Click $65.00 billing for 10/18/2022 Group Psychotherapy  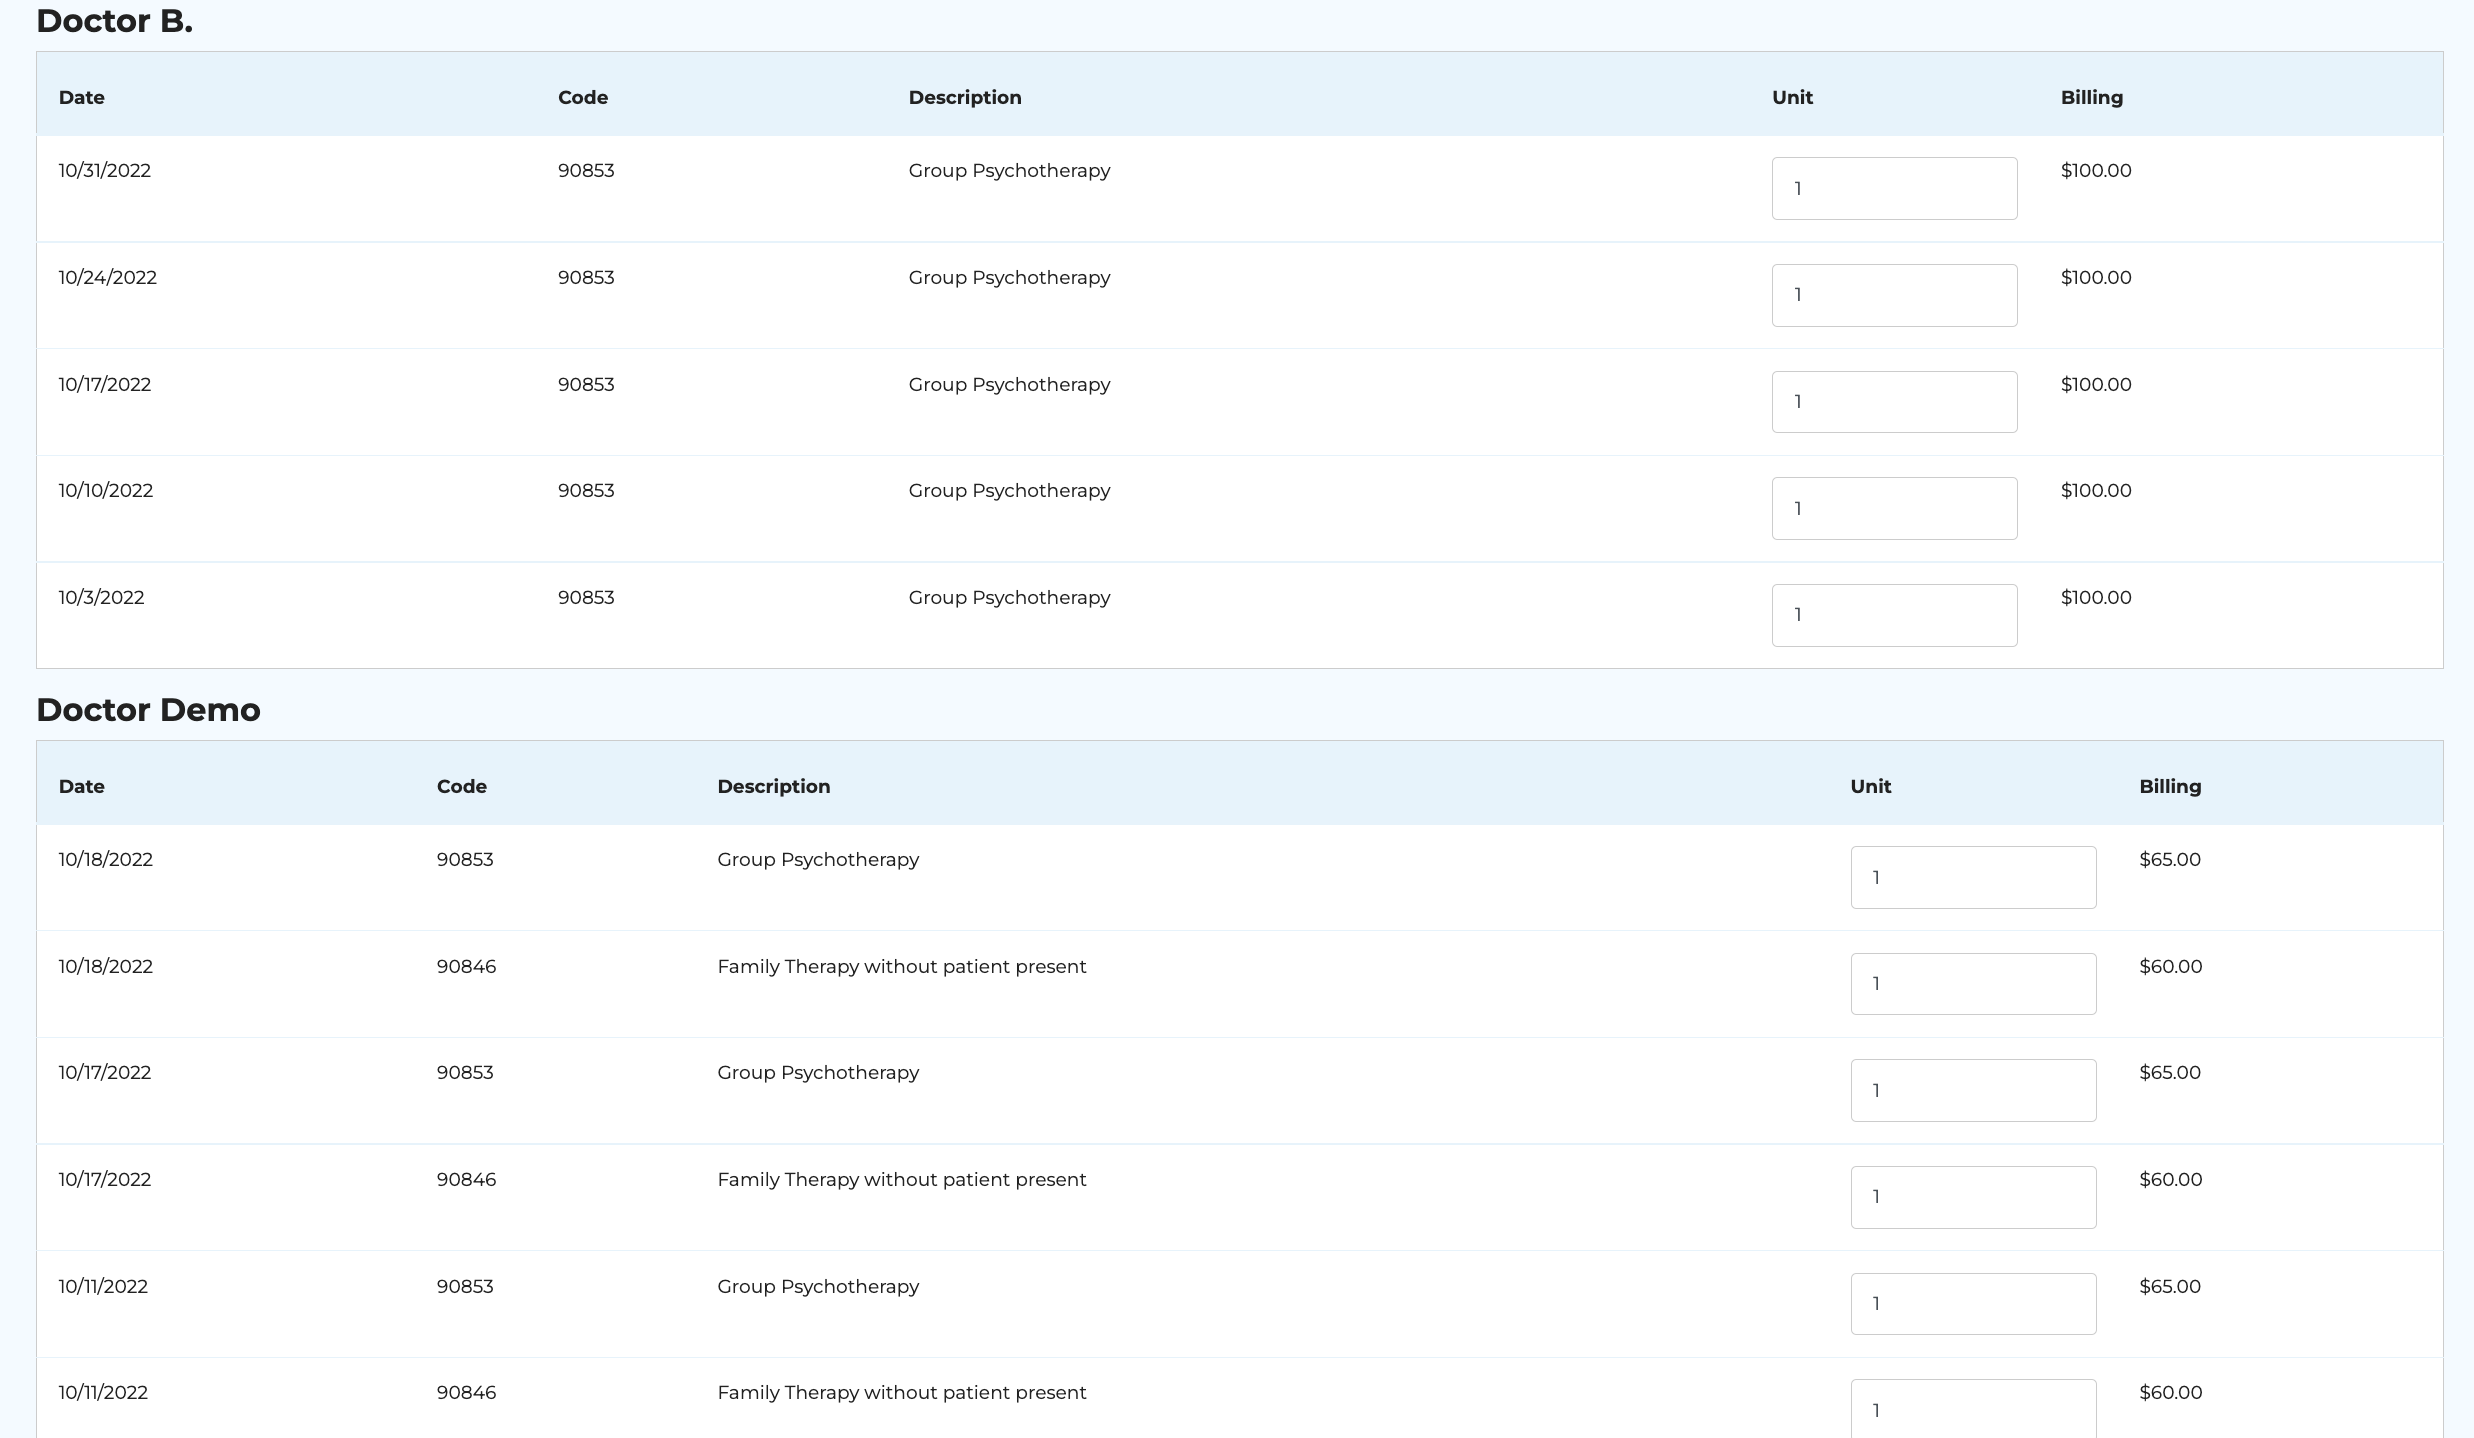[x=2169, y=860]
